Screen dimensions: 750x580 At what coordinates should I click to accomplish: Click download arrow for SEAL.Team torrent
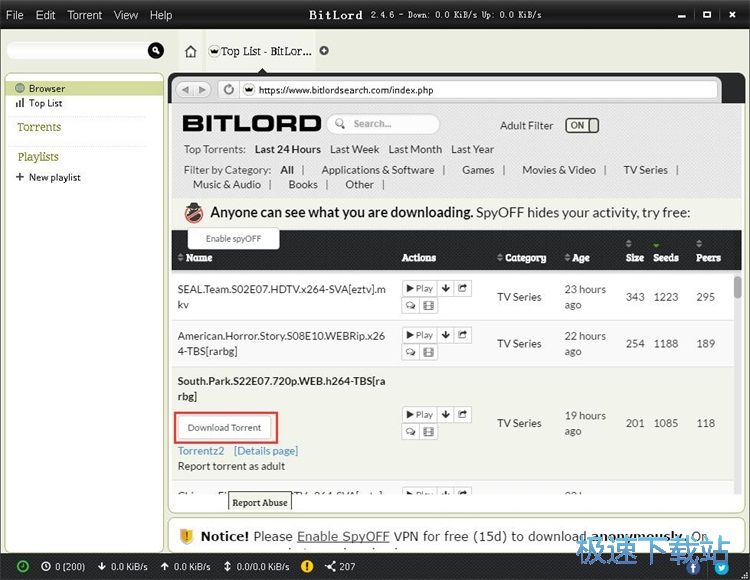click(x=446, y=288)
